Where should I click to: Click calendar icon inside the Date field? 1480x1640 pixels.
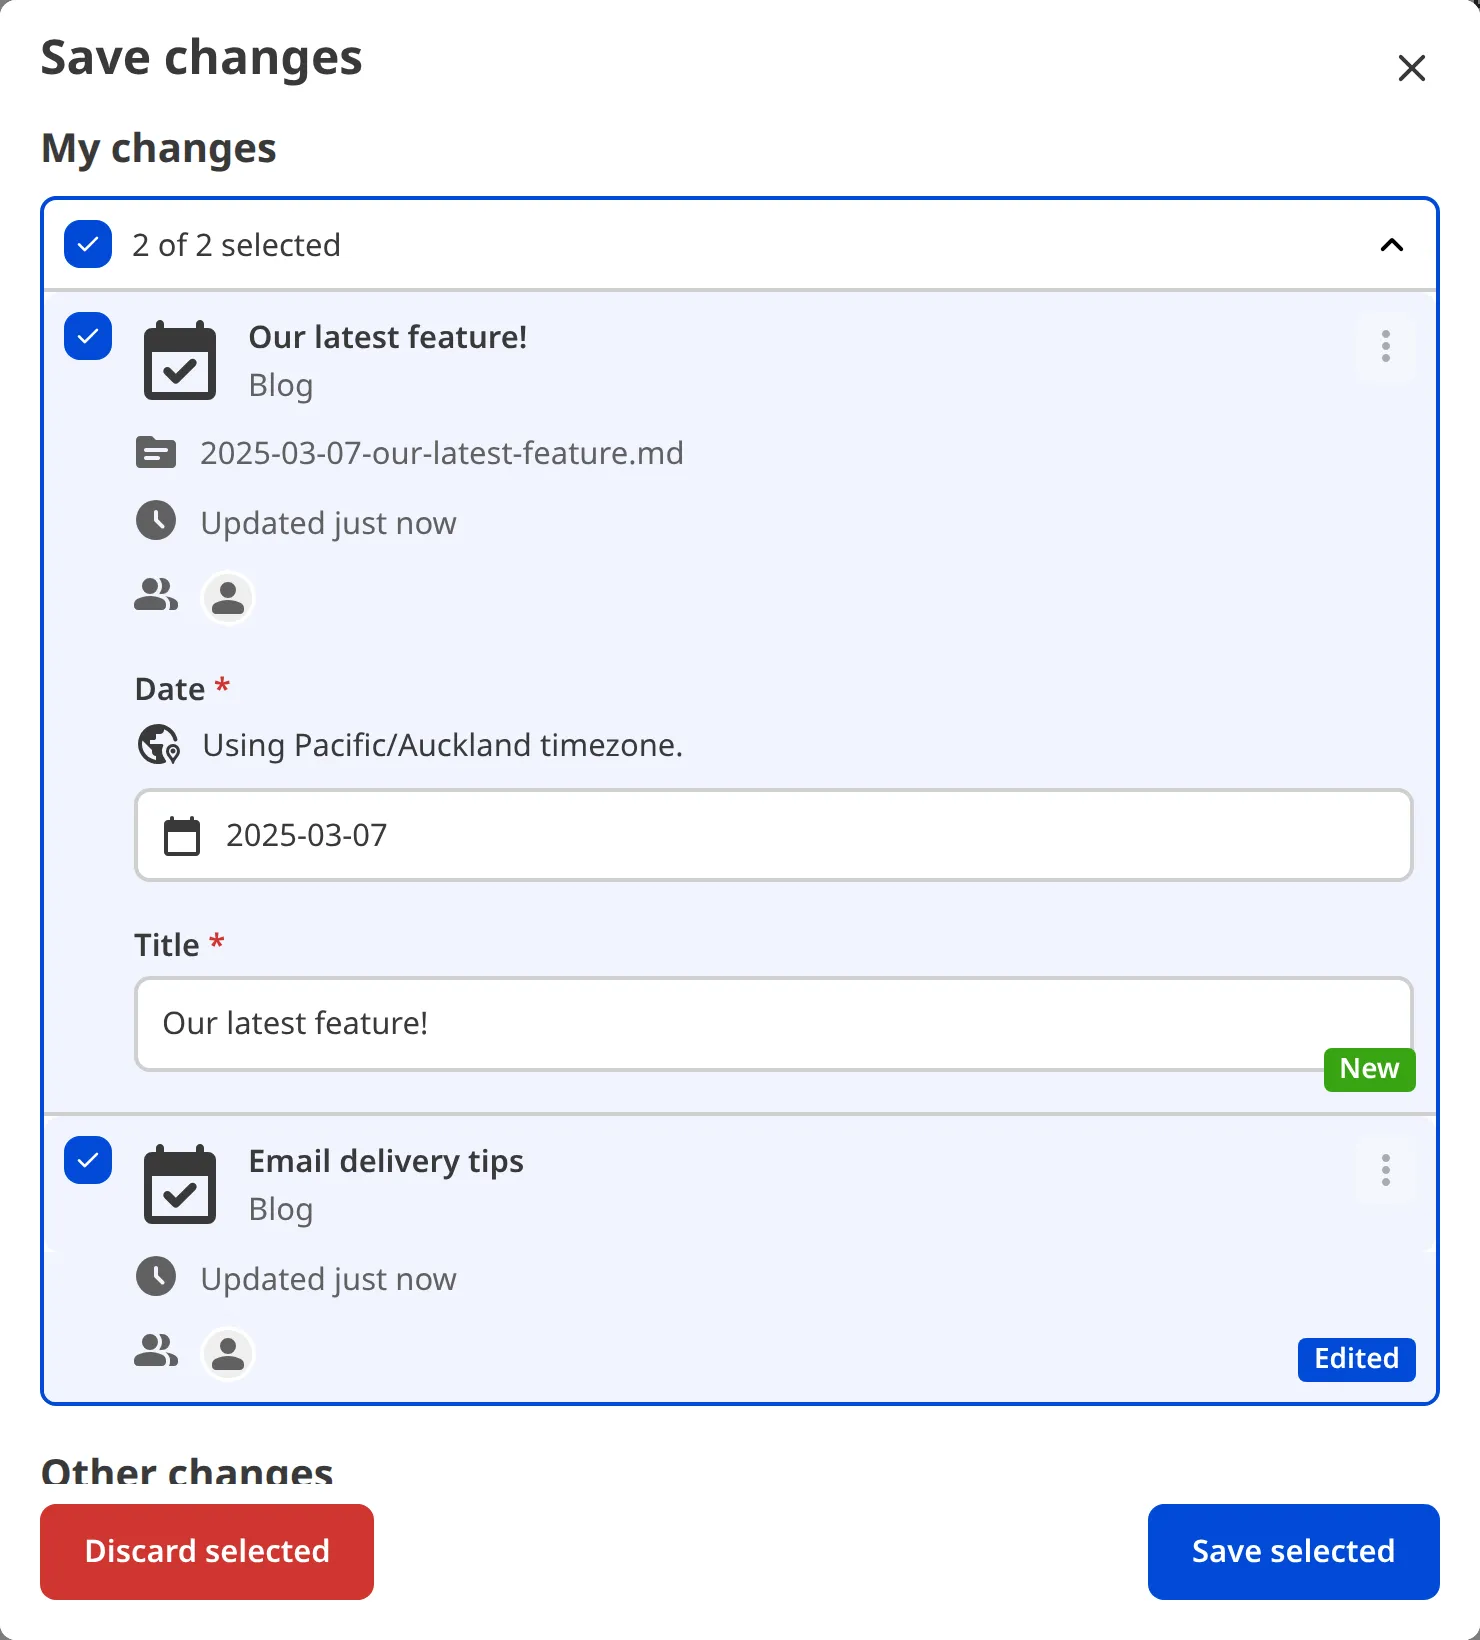(x=182, y=836)
